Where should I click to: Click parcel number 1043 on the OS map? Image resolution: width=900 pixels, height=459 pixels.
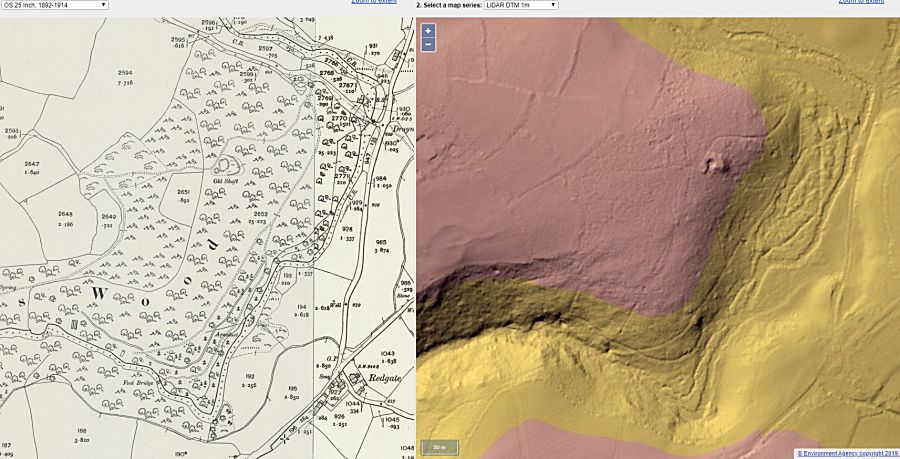pyautogui.click(x=389, y=353)
